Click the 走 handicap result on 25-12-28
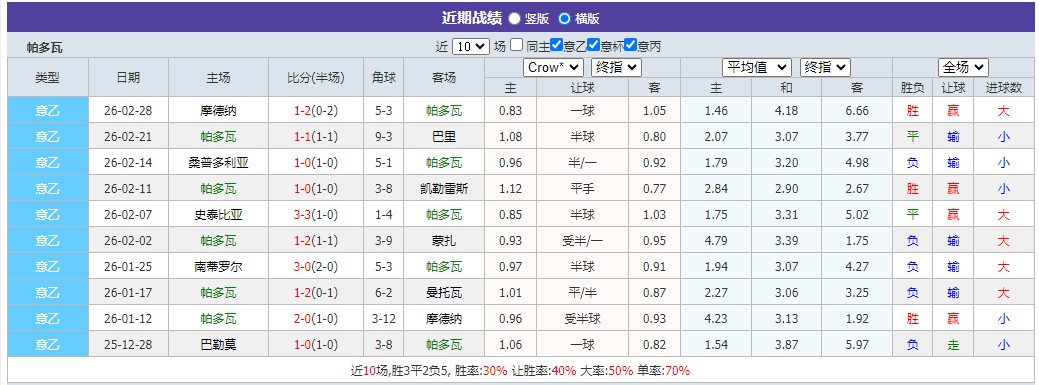This screenshot has height=385, width=1039. 954,345
